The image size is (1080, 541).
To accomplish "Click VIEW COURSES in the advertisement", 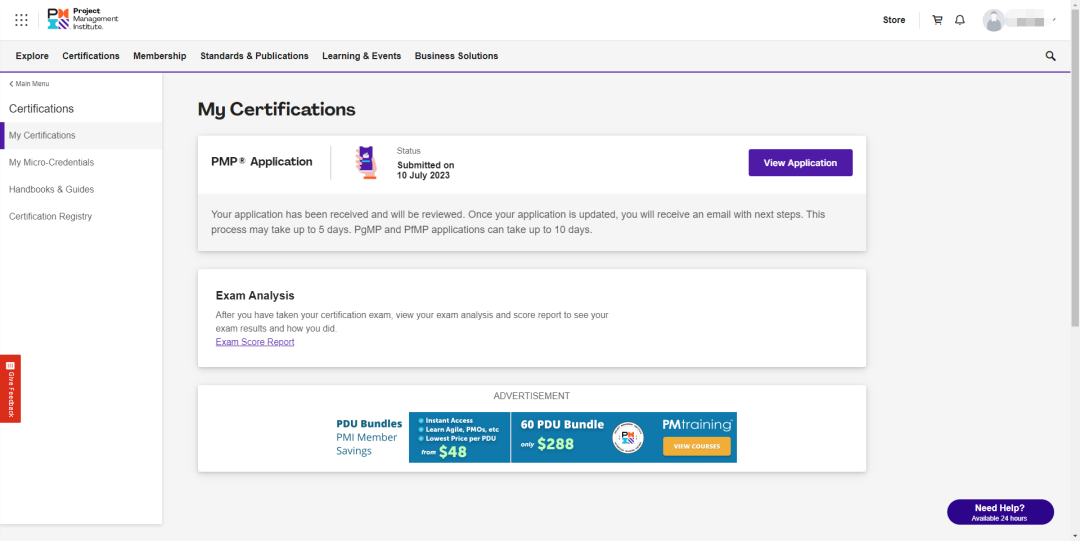I will point(696,447).
